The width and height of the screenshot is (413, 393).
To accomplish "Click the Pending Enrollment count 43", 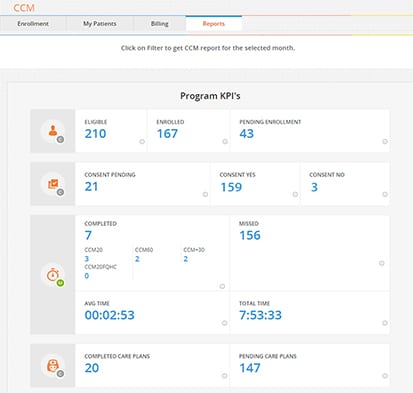I will [247, 134].
